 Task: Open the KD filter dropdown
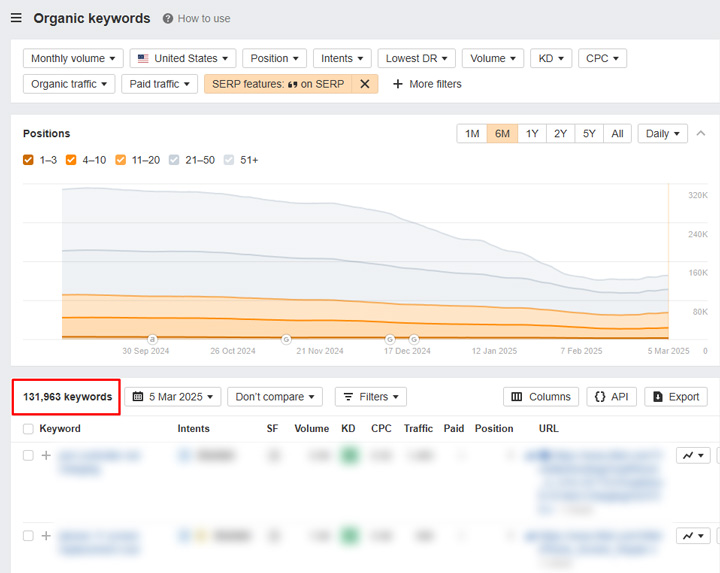click(551, 58)
